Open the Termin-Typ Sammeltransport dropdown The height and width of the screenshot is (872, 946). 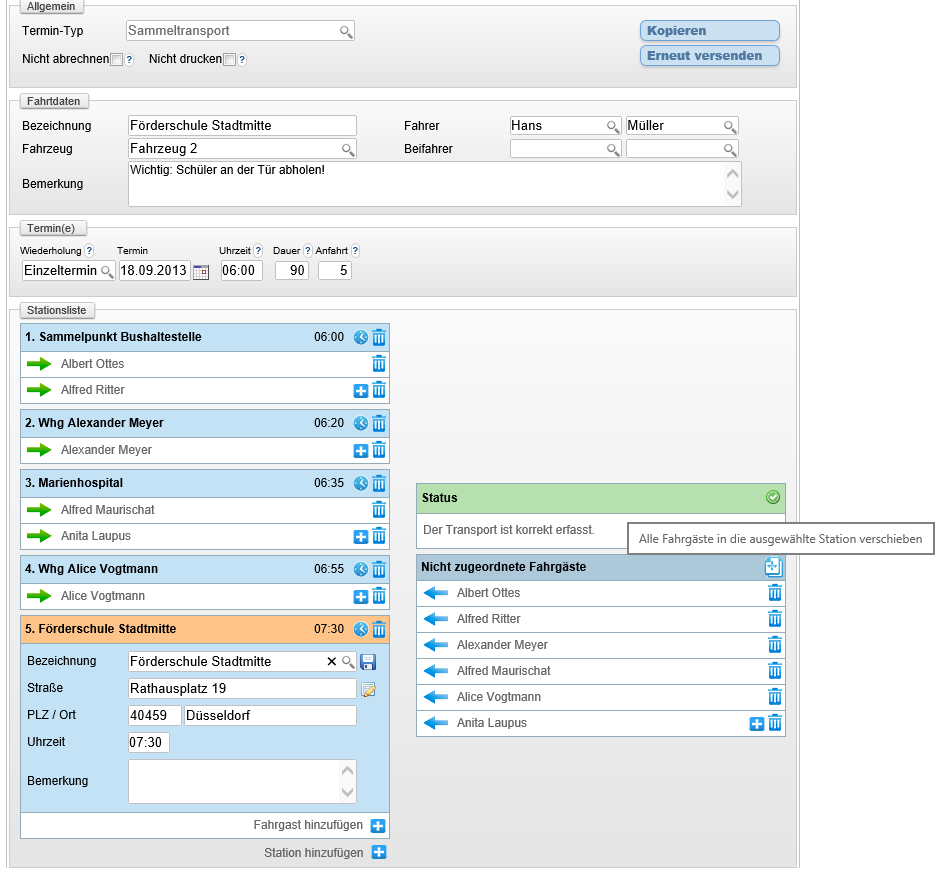(345, 32)
